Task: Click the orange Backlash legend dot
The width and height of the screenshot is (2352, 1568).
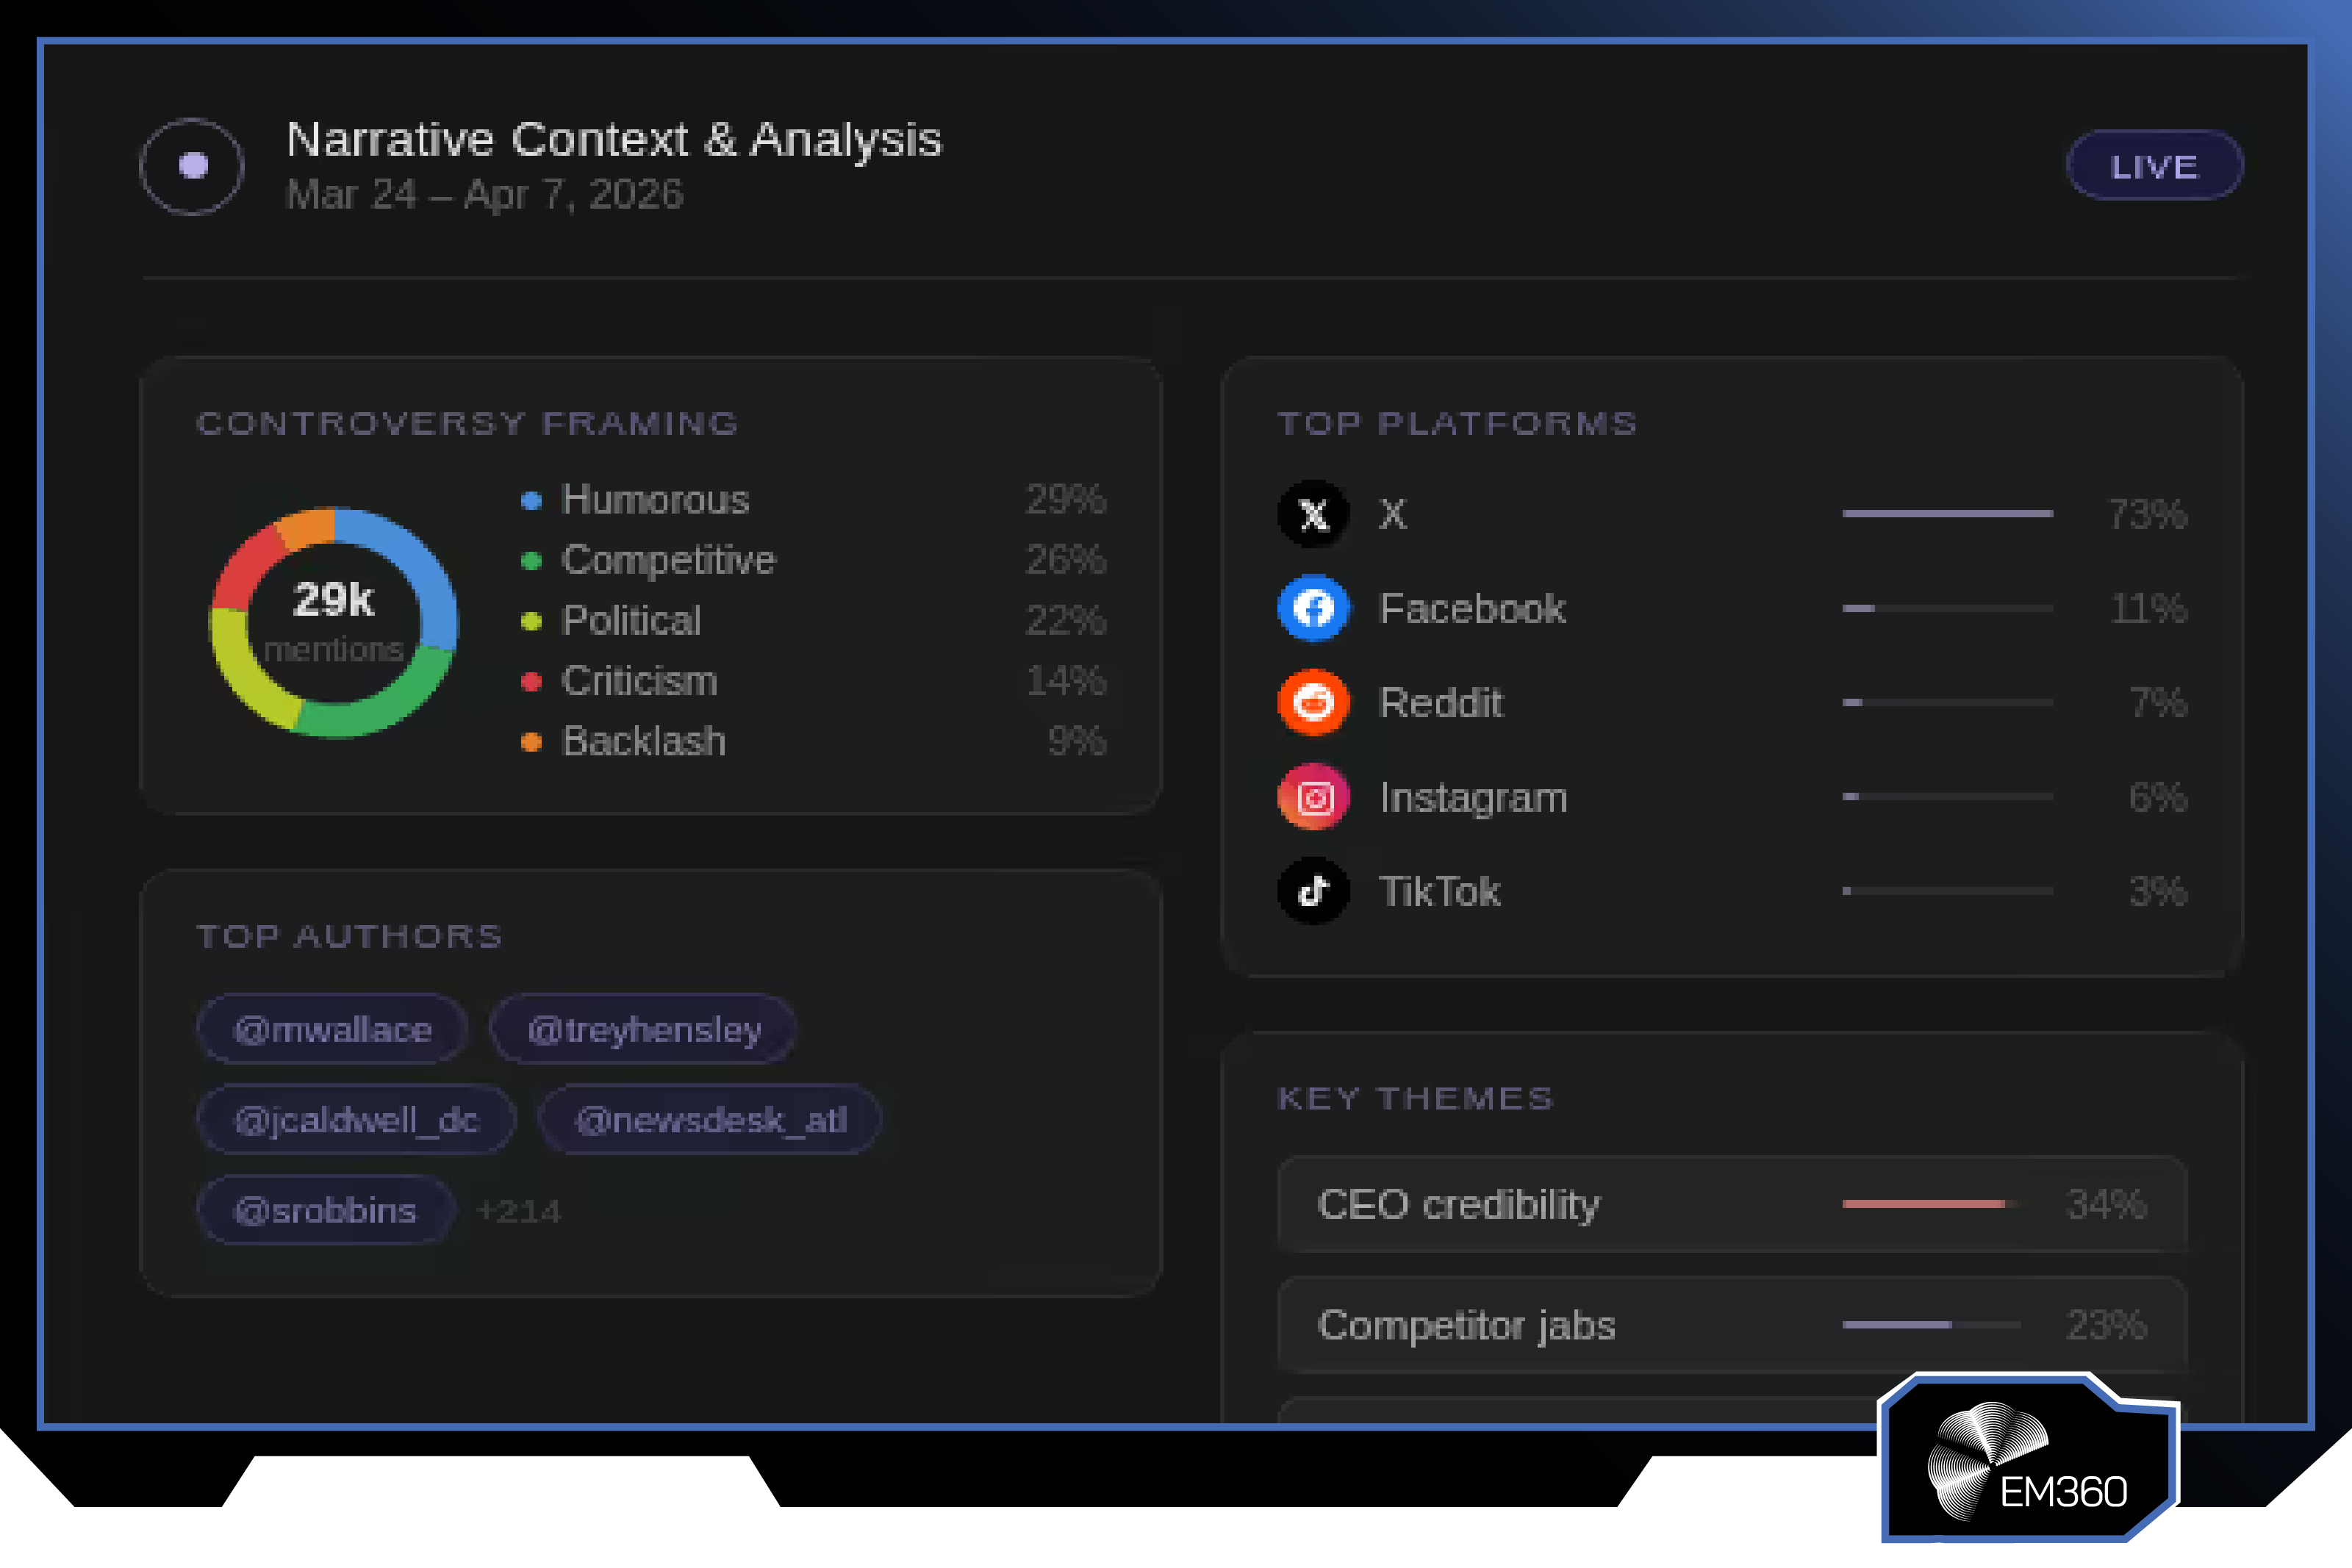Action: click(531, 742)
